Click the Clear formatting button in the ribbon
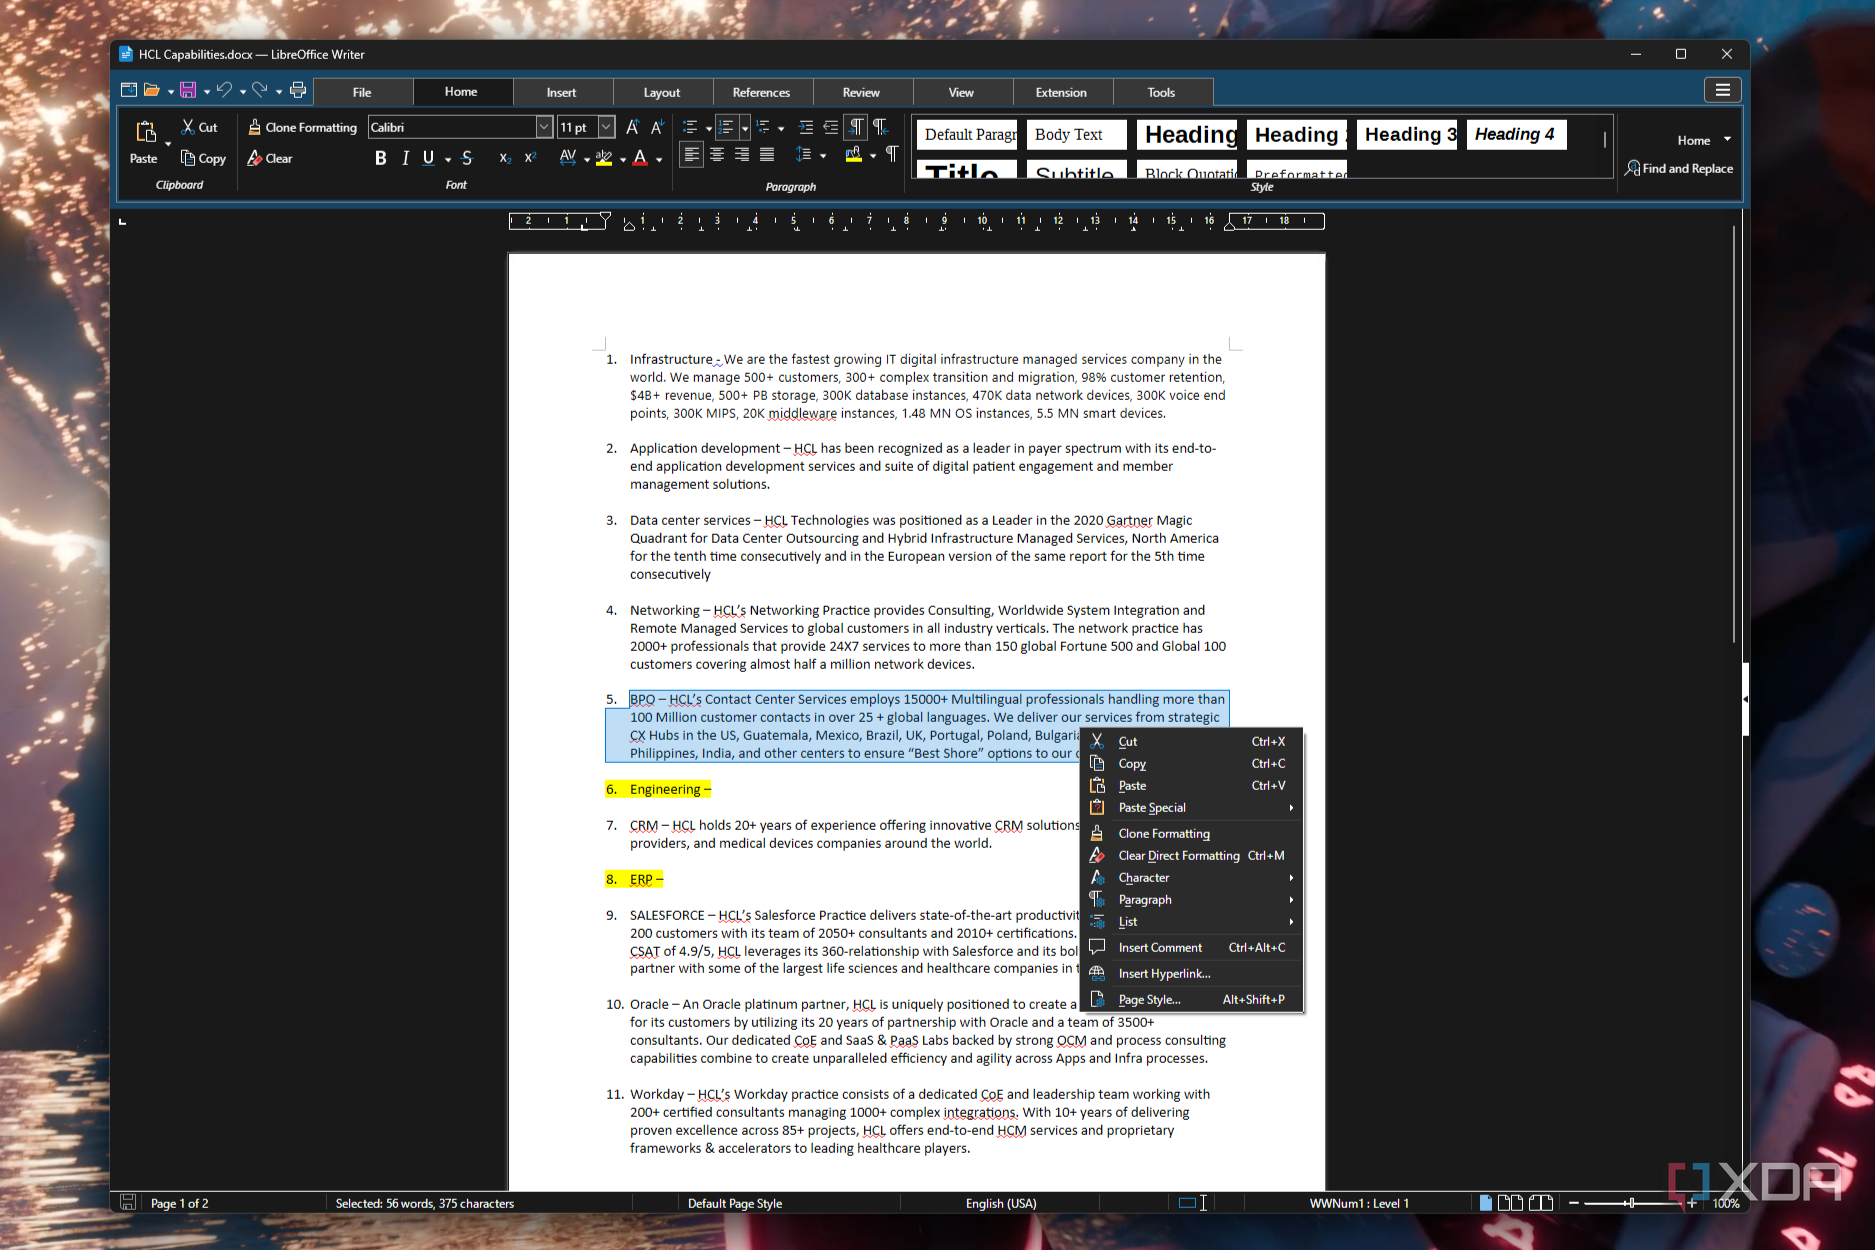 pos(270,158)
